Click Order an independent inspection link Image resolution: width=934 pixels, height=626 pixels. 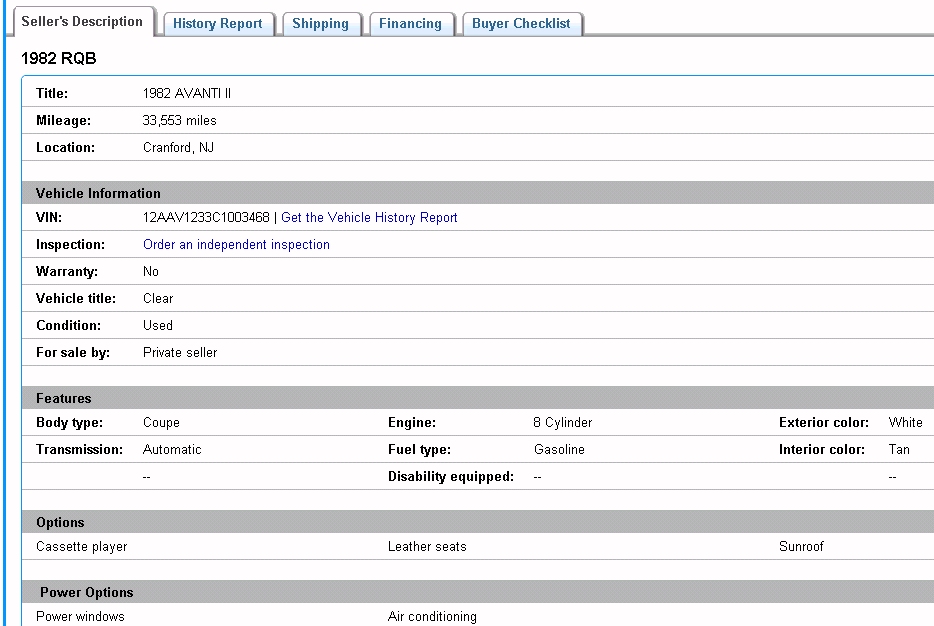click(x=236, y=244)
